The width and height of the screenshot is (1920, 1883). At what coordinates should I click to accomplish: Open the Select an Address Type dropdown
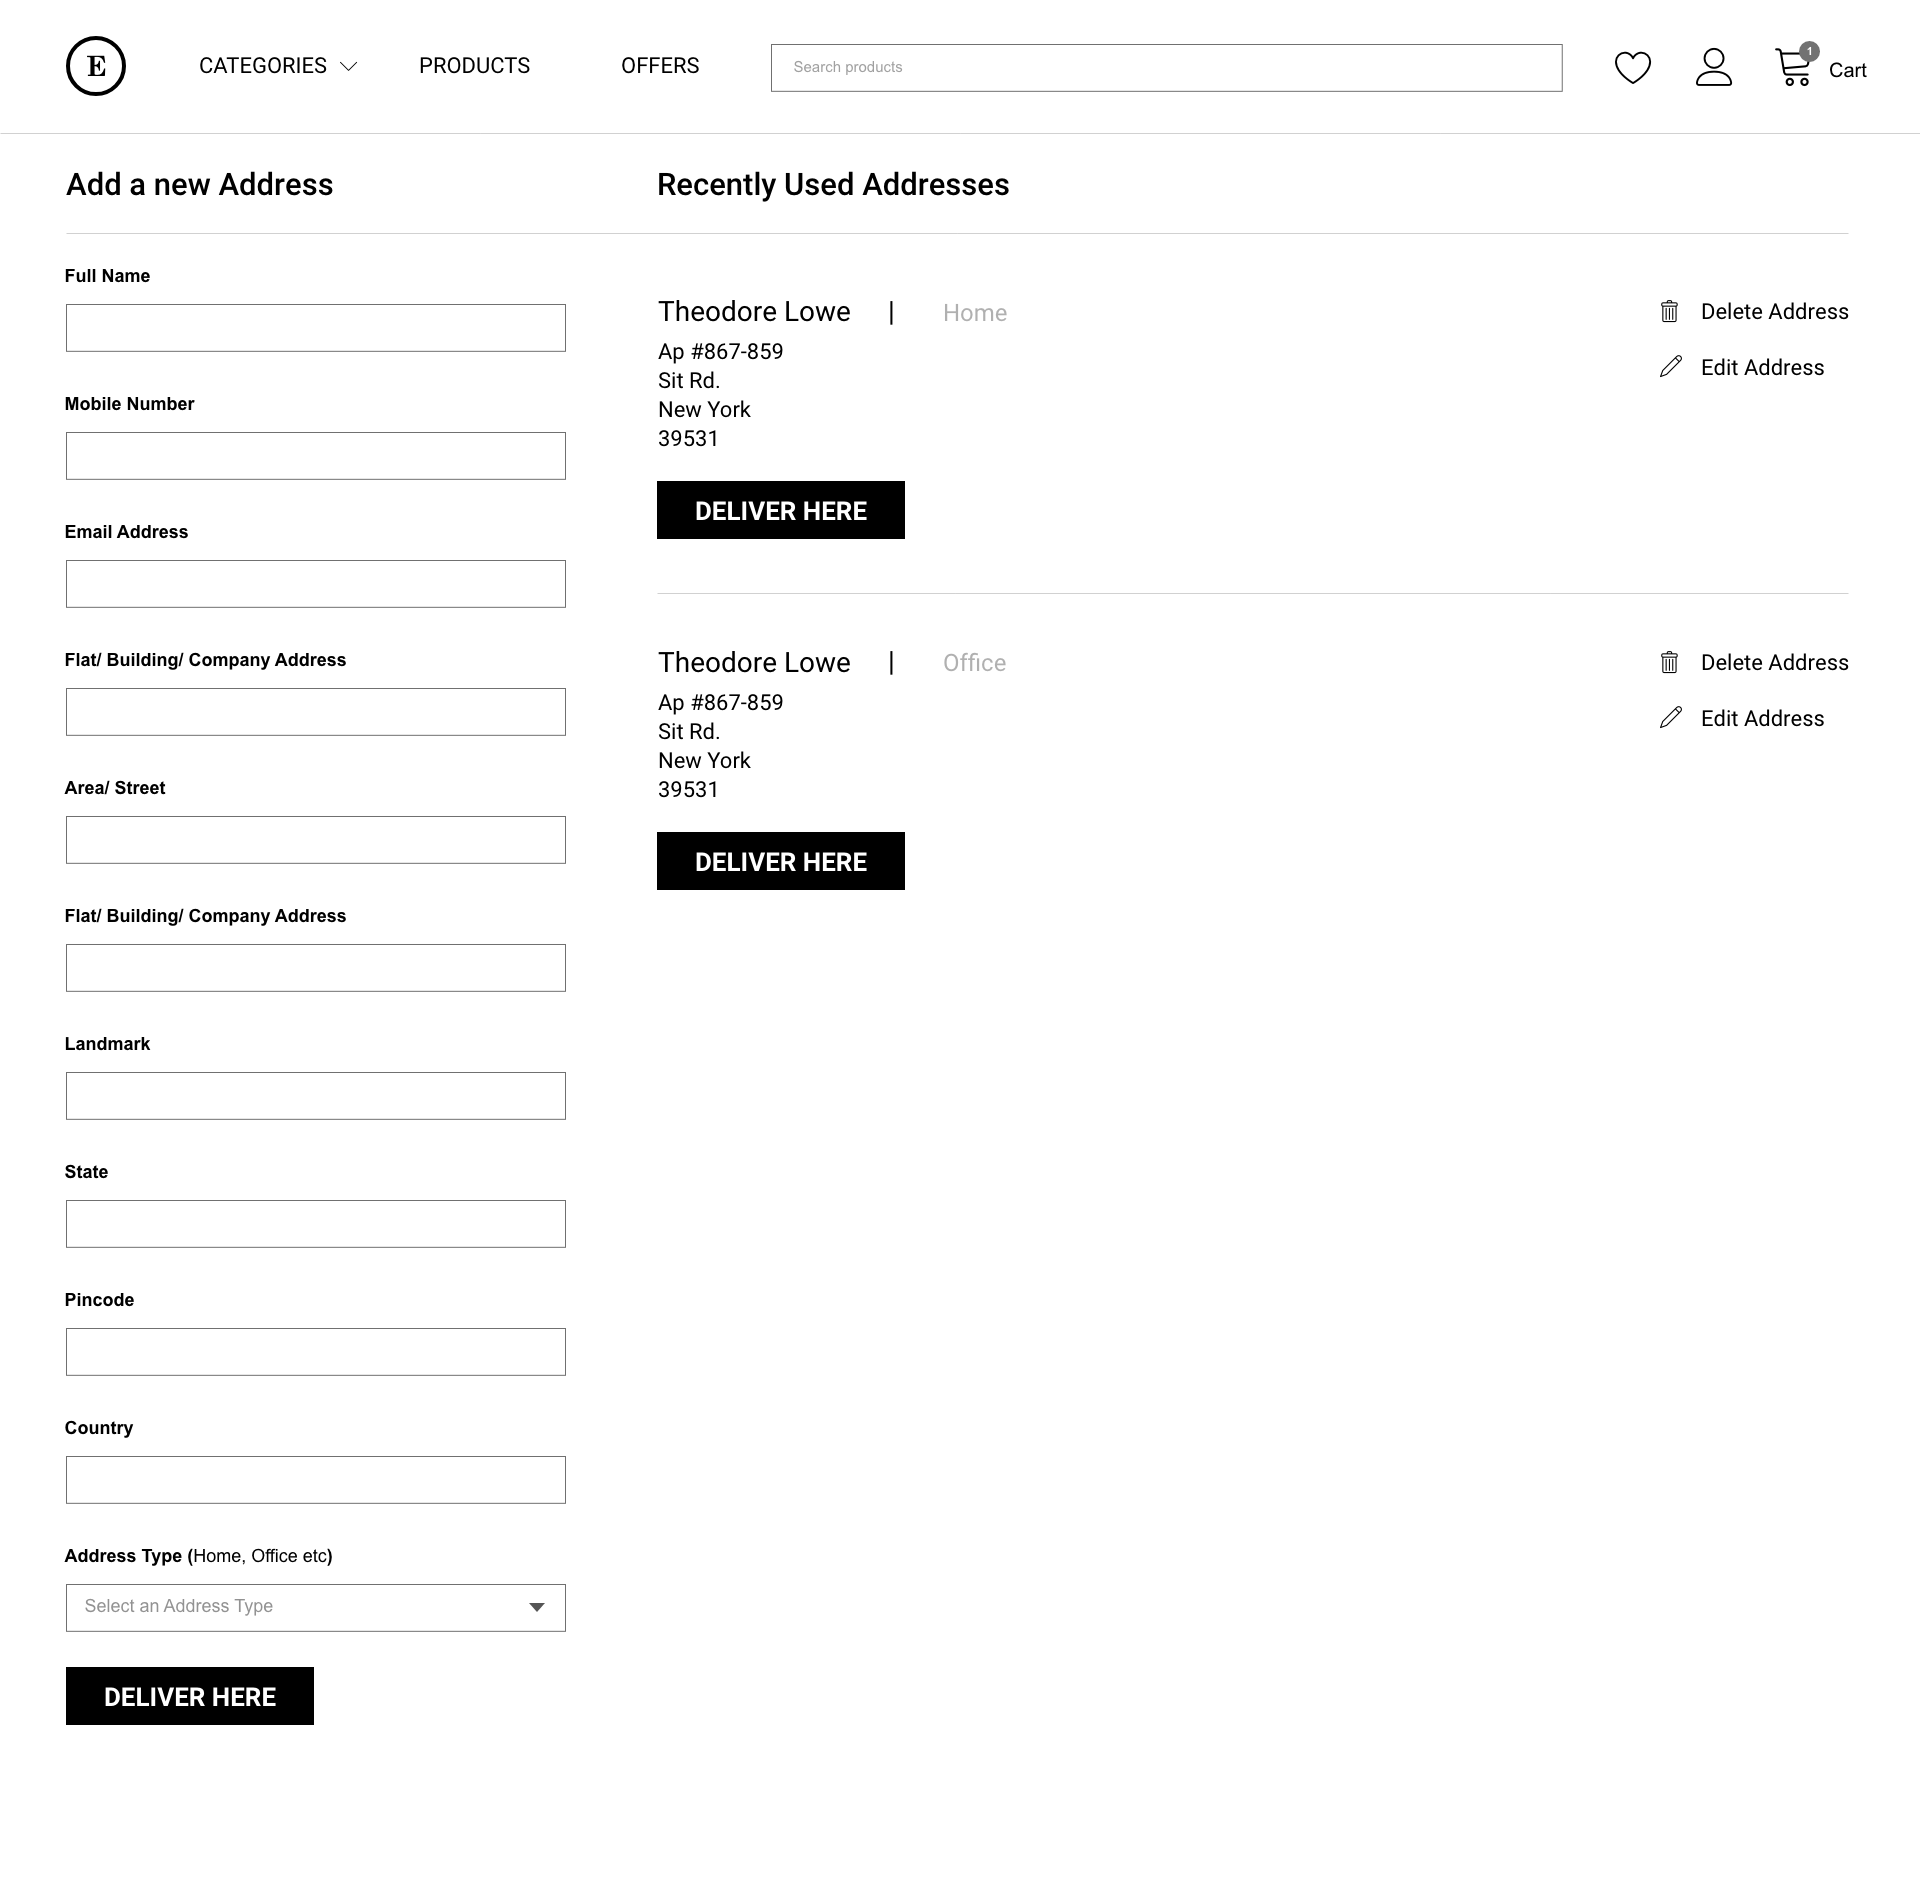tap(315, 1607)
